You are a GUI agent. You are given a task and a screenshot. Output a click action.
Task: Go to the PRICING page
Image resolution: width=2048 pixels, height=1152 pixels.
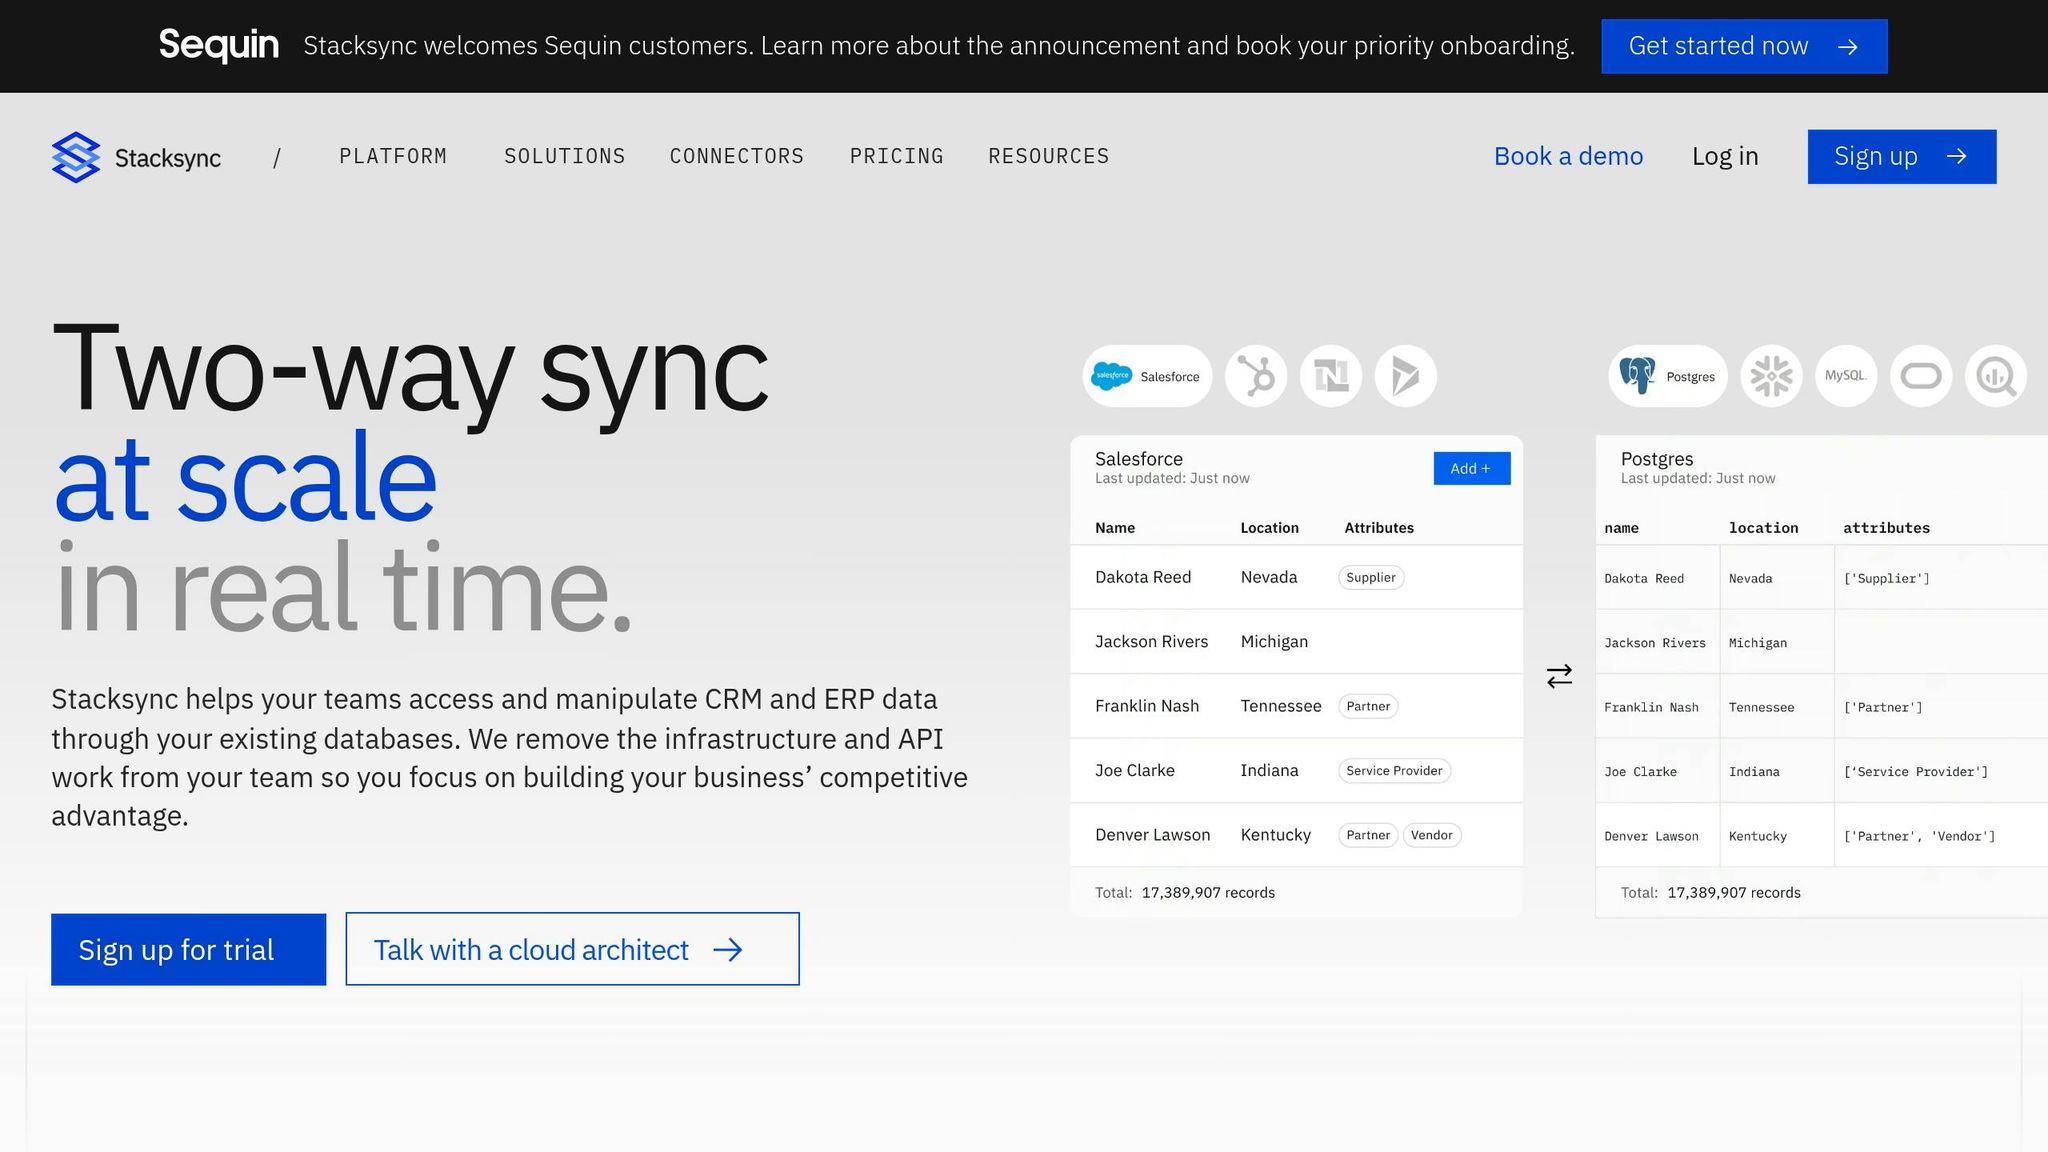(897, 156)
